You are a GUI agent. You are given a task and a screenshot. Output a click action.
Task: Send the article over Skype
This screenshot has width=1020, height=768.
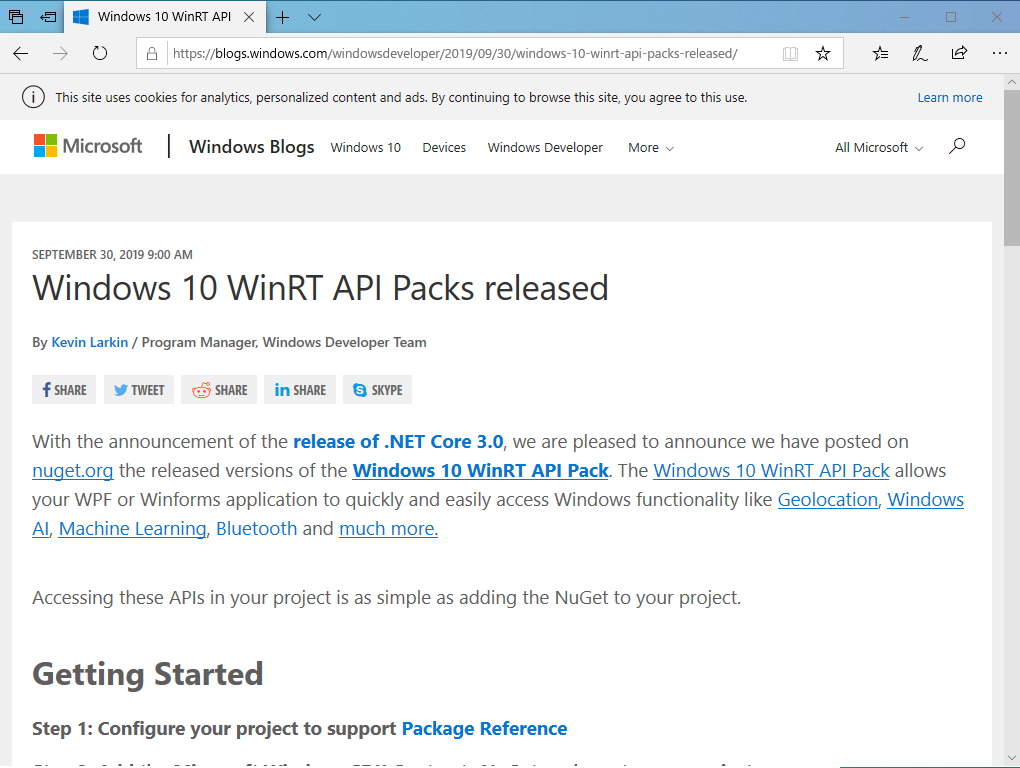click(x=377, y=389)
